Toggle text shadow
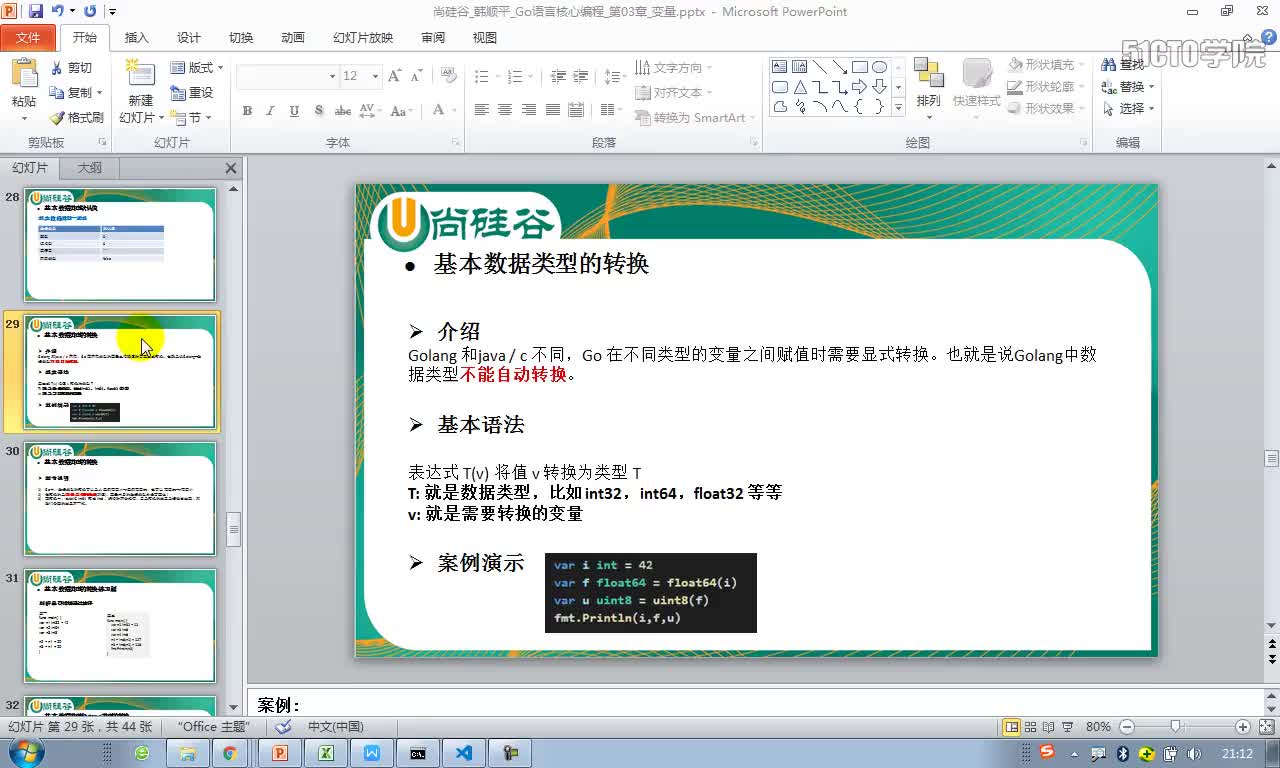 pyautogui.click(x=318, y=111)
